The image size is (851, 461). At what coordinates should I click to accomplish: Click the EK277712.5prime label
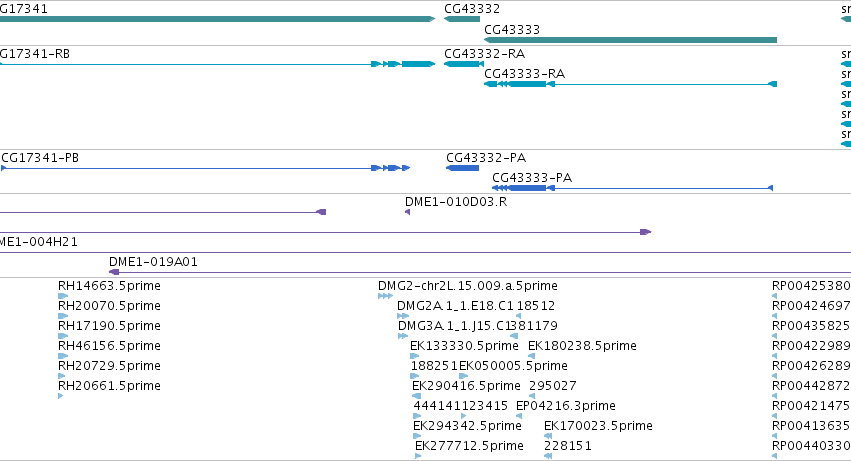tap(469, 446)
